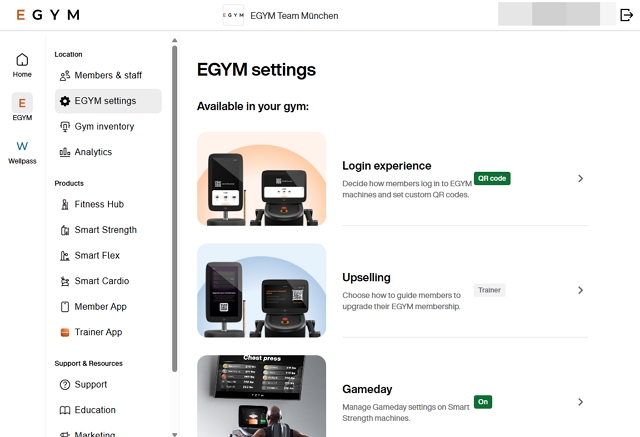
Task: Select EGYM settings menu label
Action: pos(105,101)
